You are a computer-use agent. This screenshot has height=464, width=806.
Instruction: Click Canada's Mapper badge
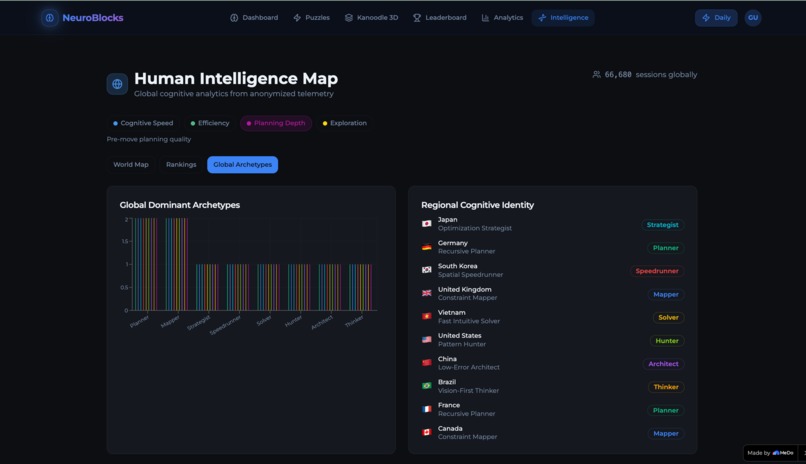(x=666, y=434)
